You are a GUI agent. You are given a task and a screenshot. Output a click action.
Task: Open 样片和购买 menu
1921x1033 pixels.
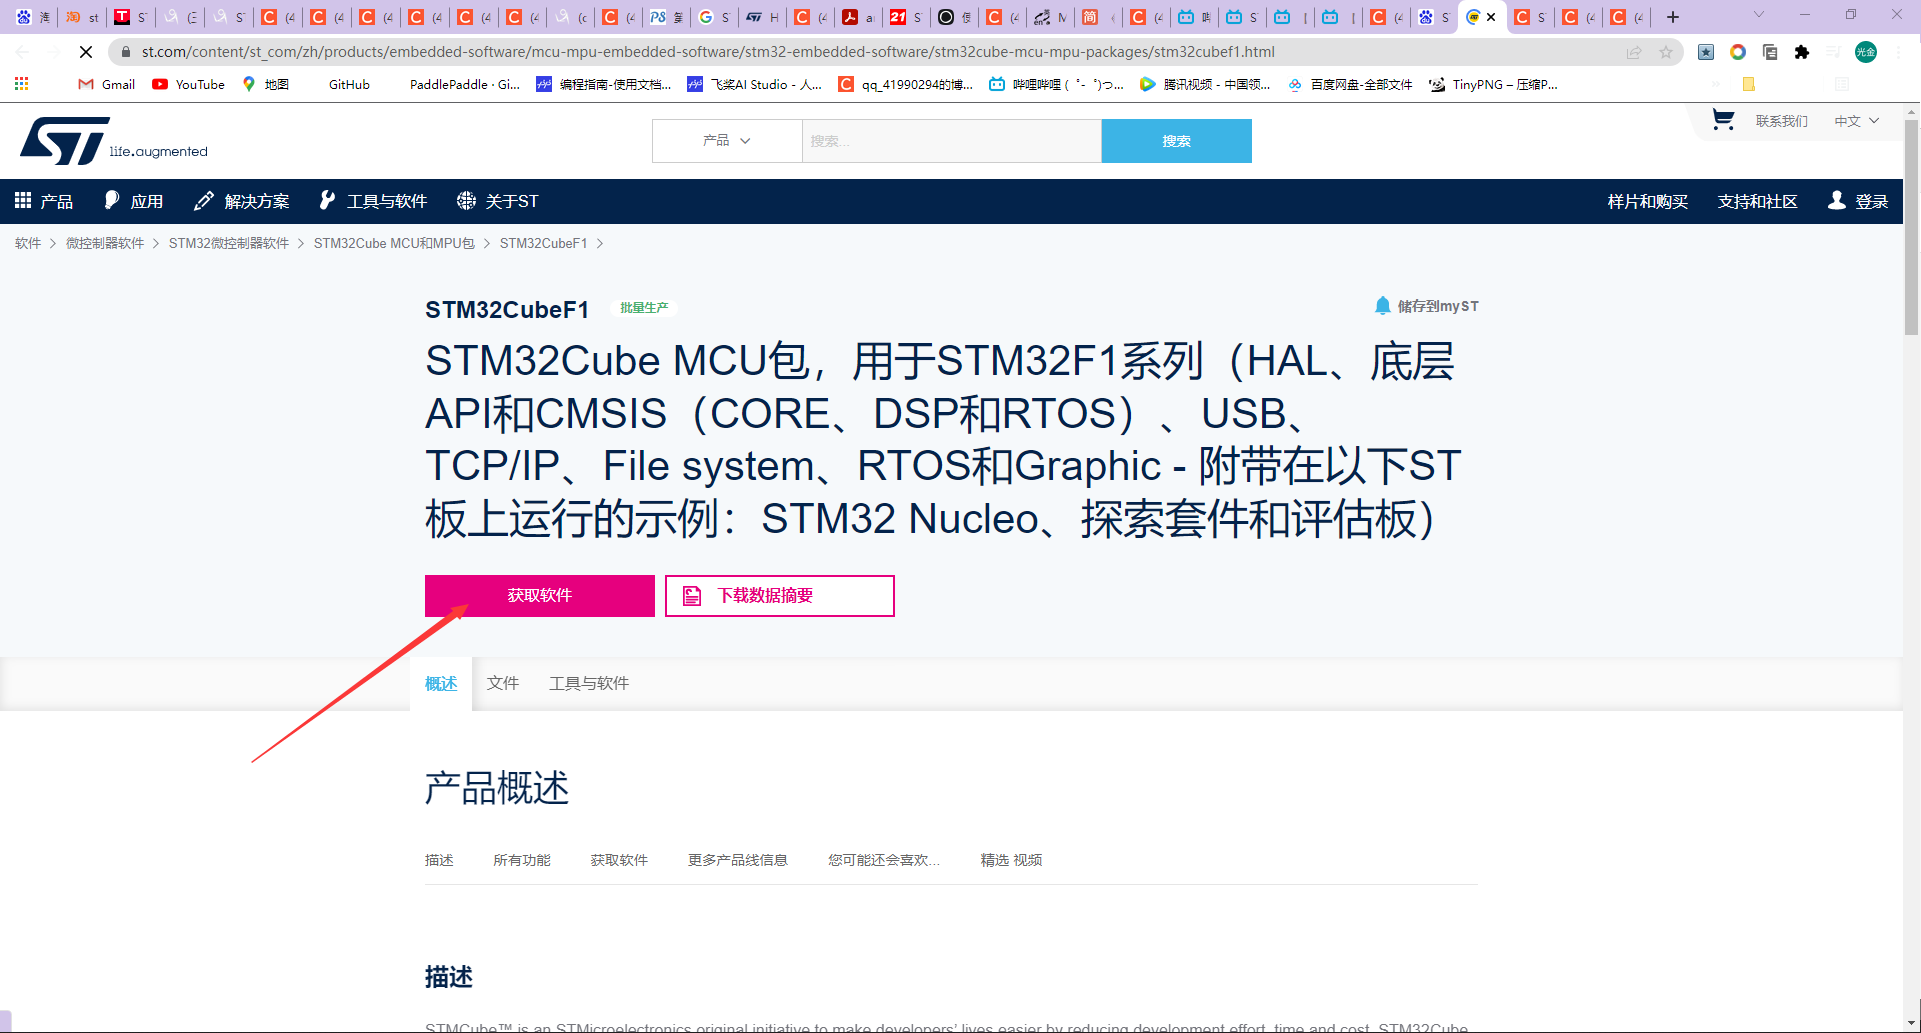point(1647,201)
